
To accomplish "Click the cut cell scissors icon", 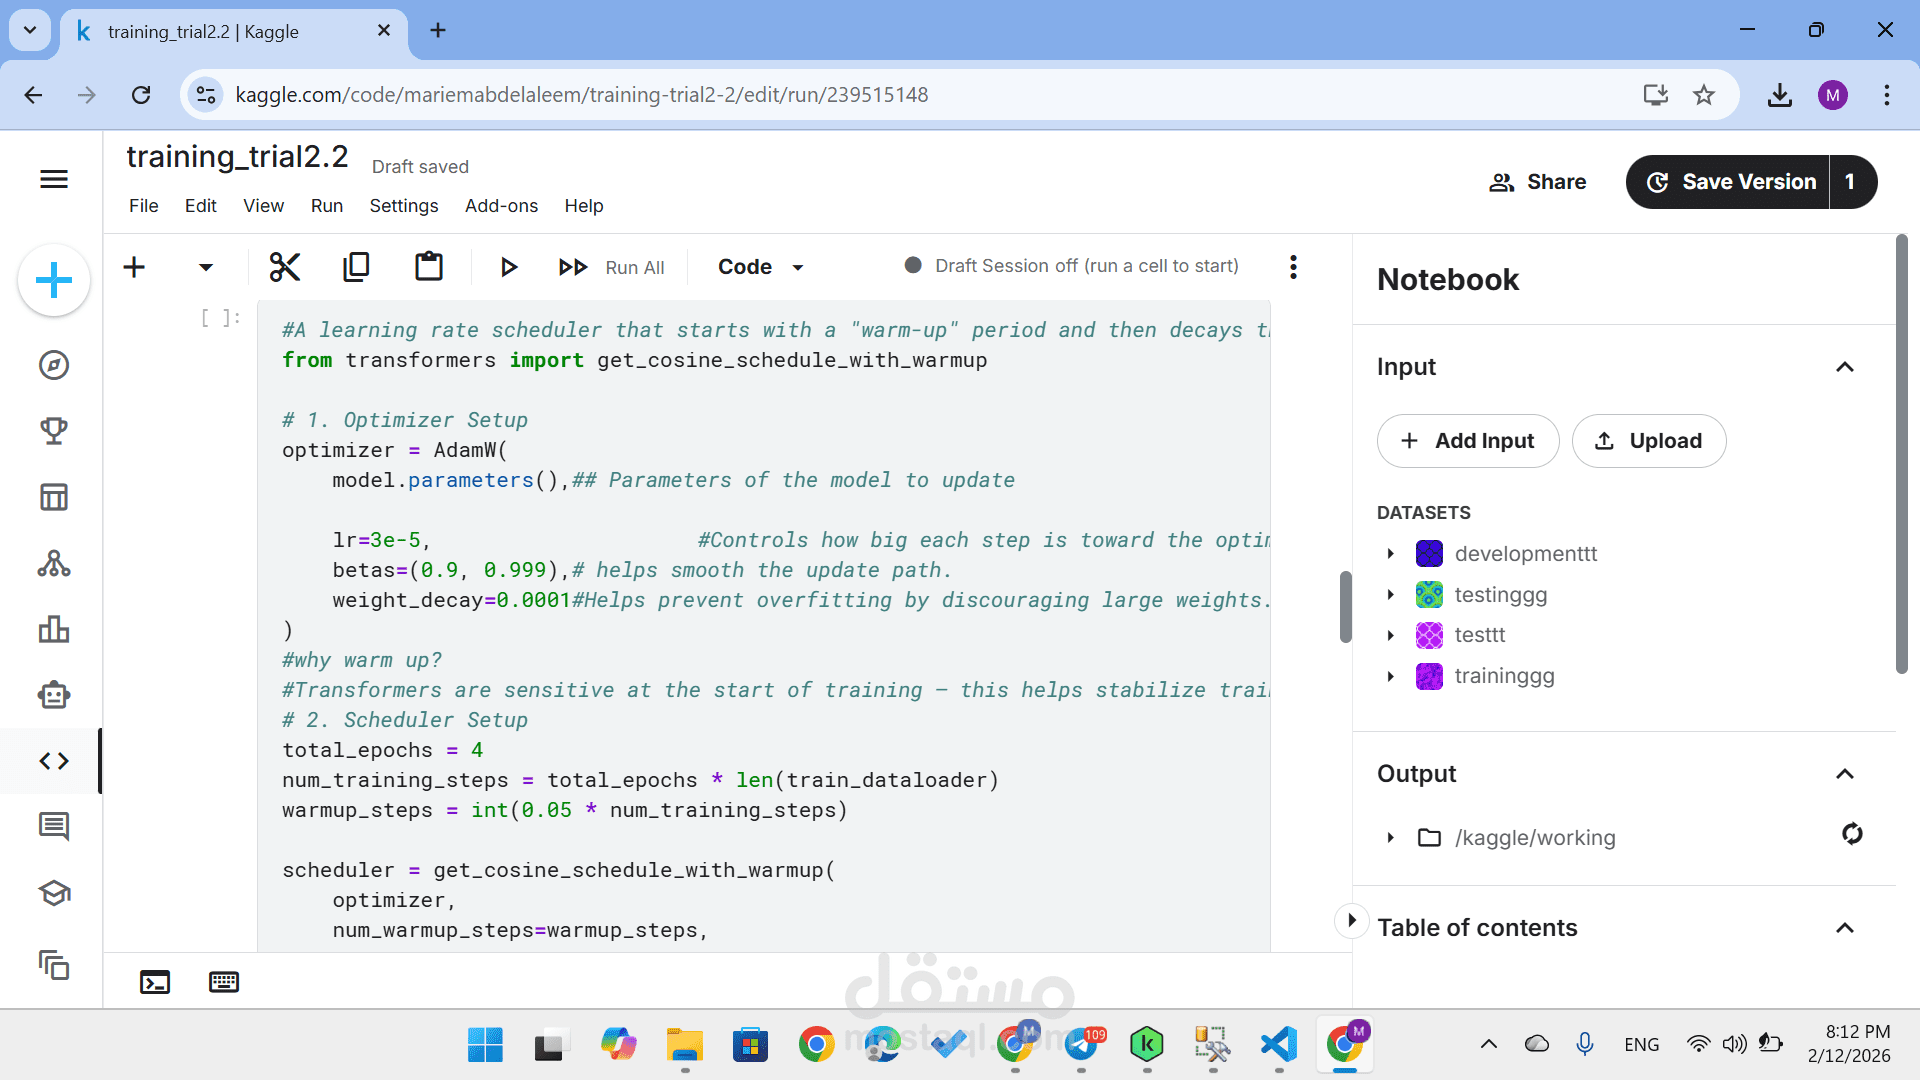I will tap(285, 267).
